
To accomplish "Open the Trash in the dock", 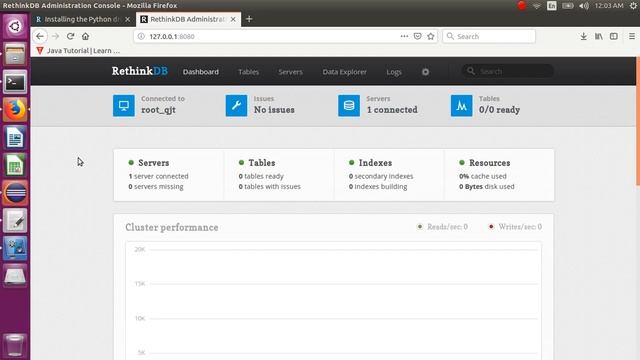I will (x=15, y=345).
